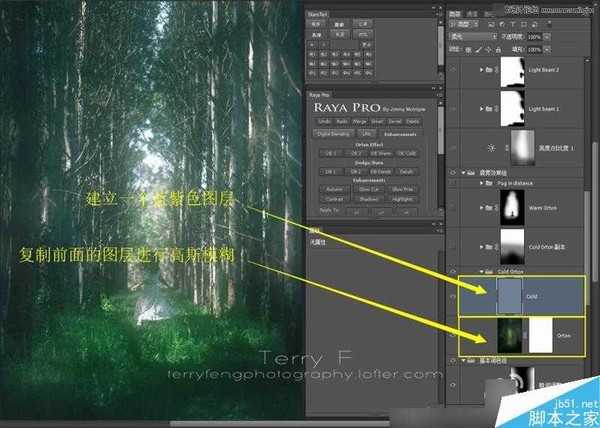Select the Light Beam 2 layer name
The width and height of the screenshot is (600, 428).
point(543,70)
